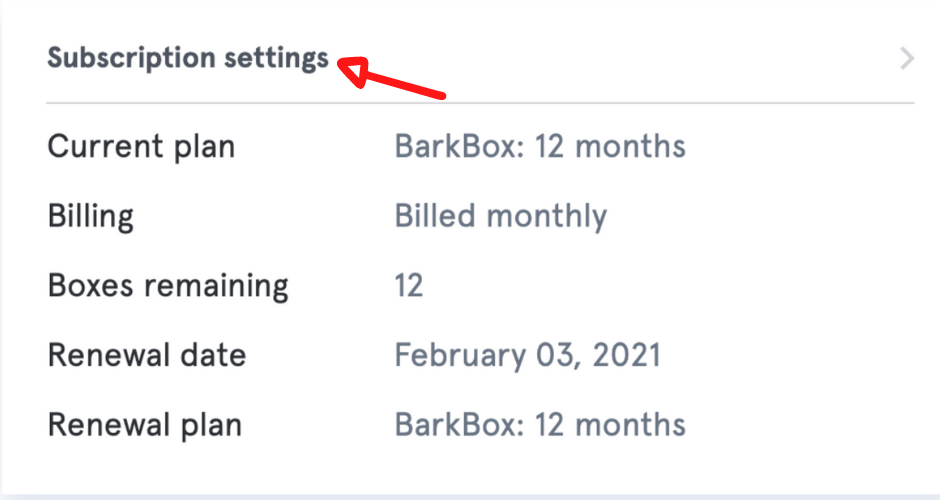Click the Renewal date label
Viewport: 940px width, 500px height.
(x=146, y=354)
